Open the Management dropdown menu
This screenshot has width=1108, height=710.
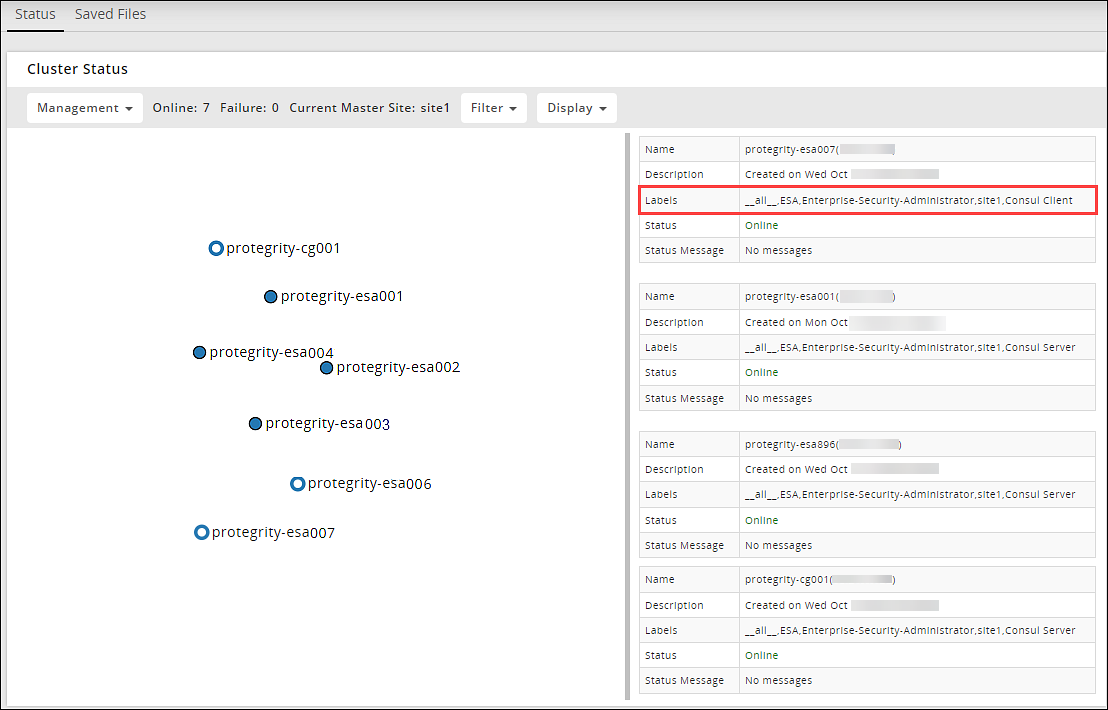point(84,108)
